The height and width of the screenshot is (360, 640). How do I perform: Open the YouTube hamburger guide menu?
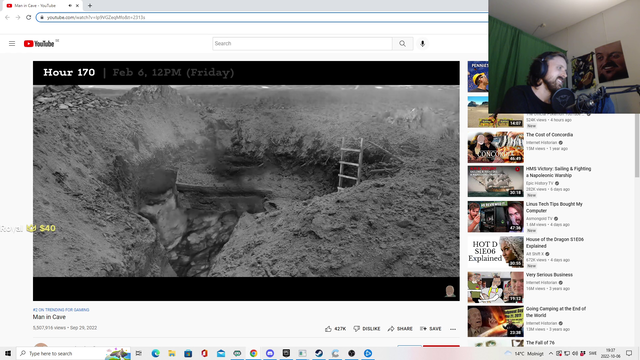[x=12, y=43]
